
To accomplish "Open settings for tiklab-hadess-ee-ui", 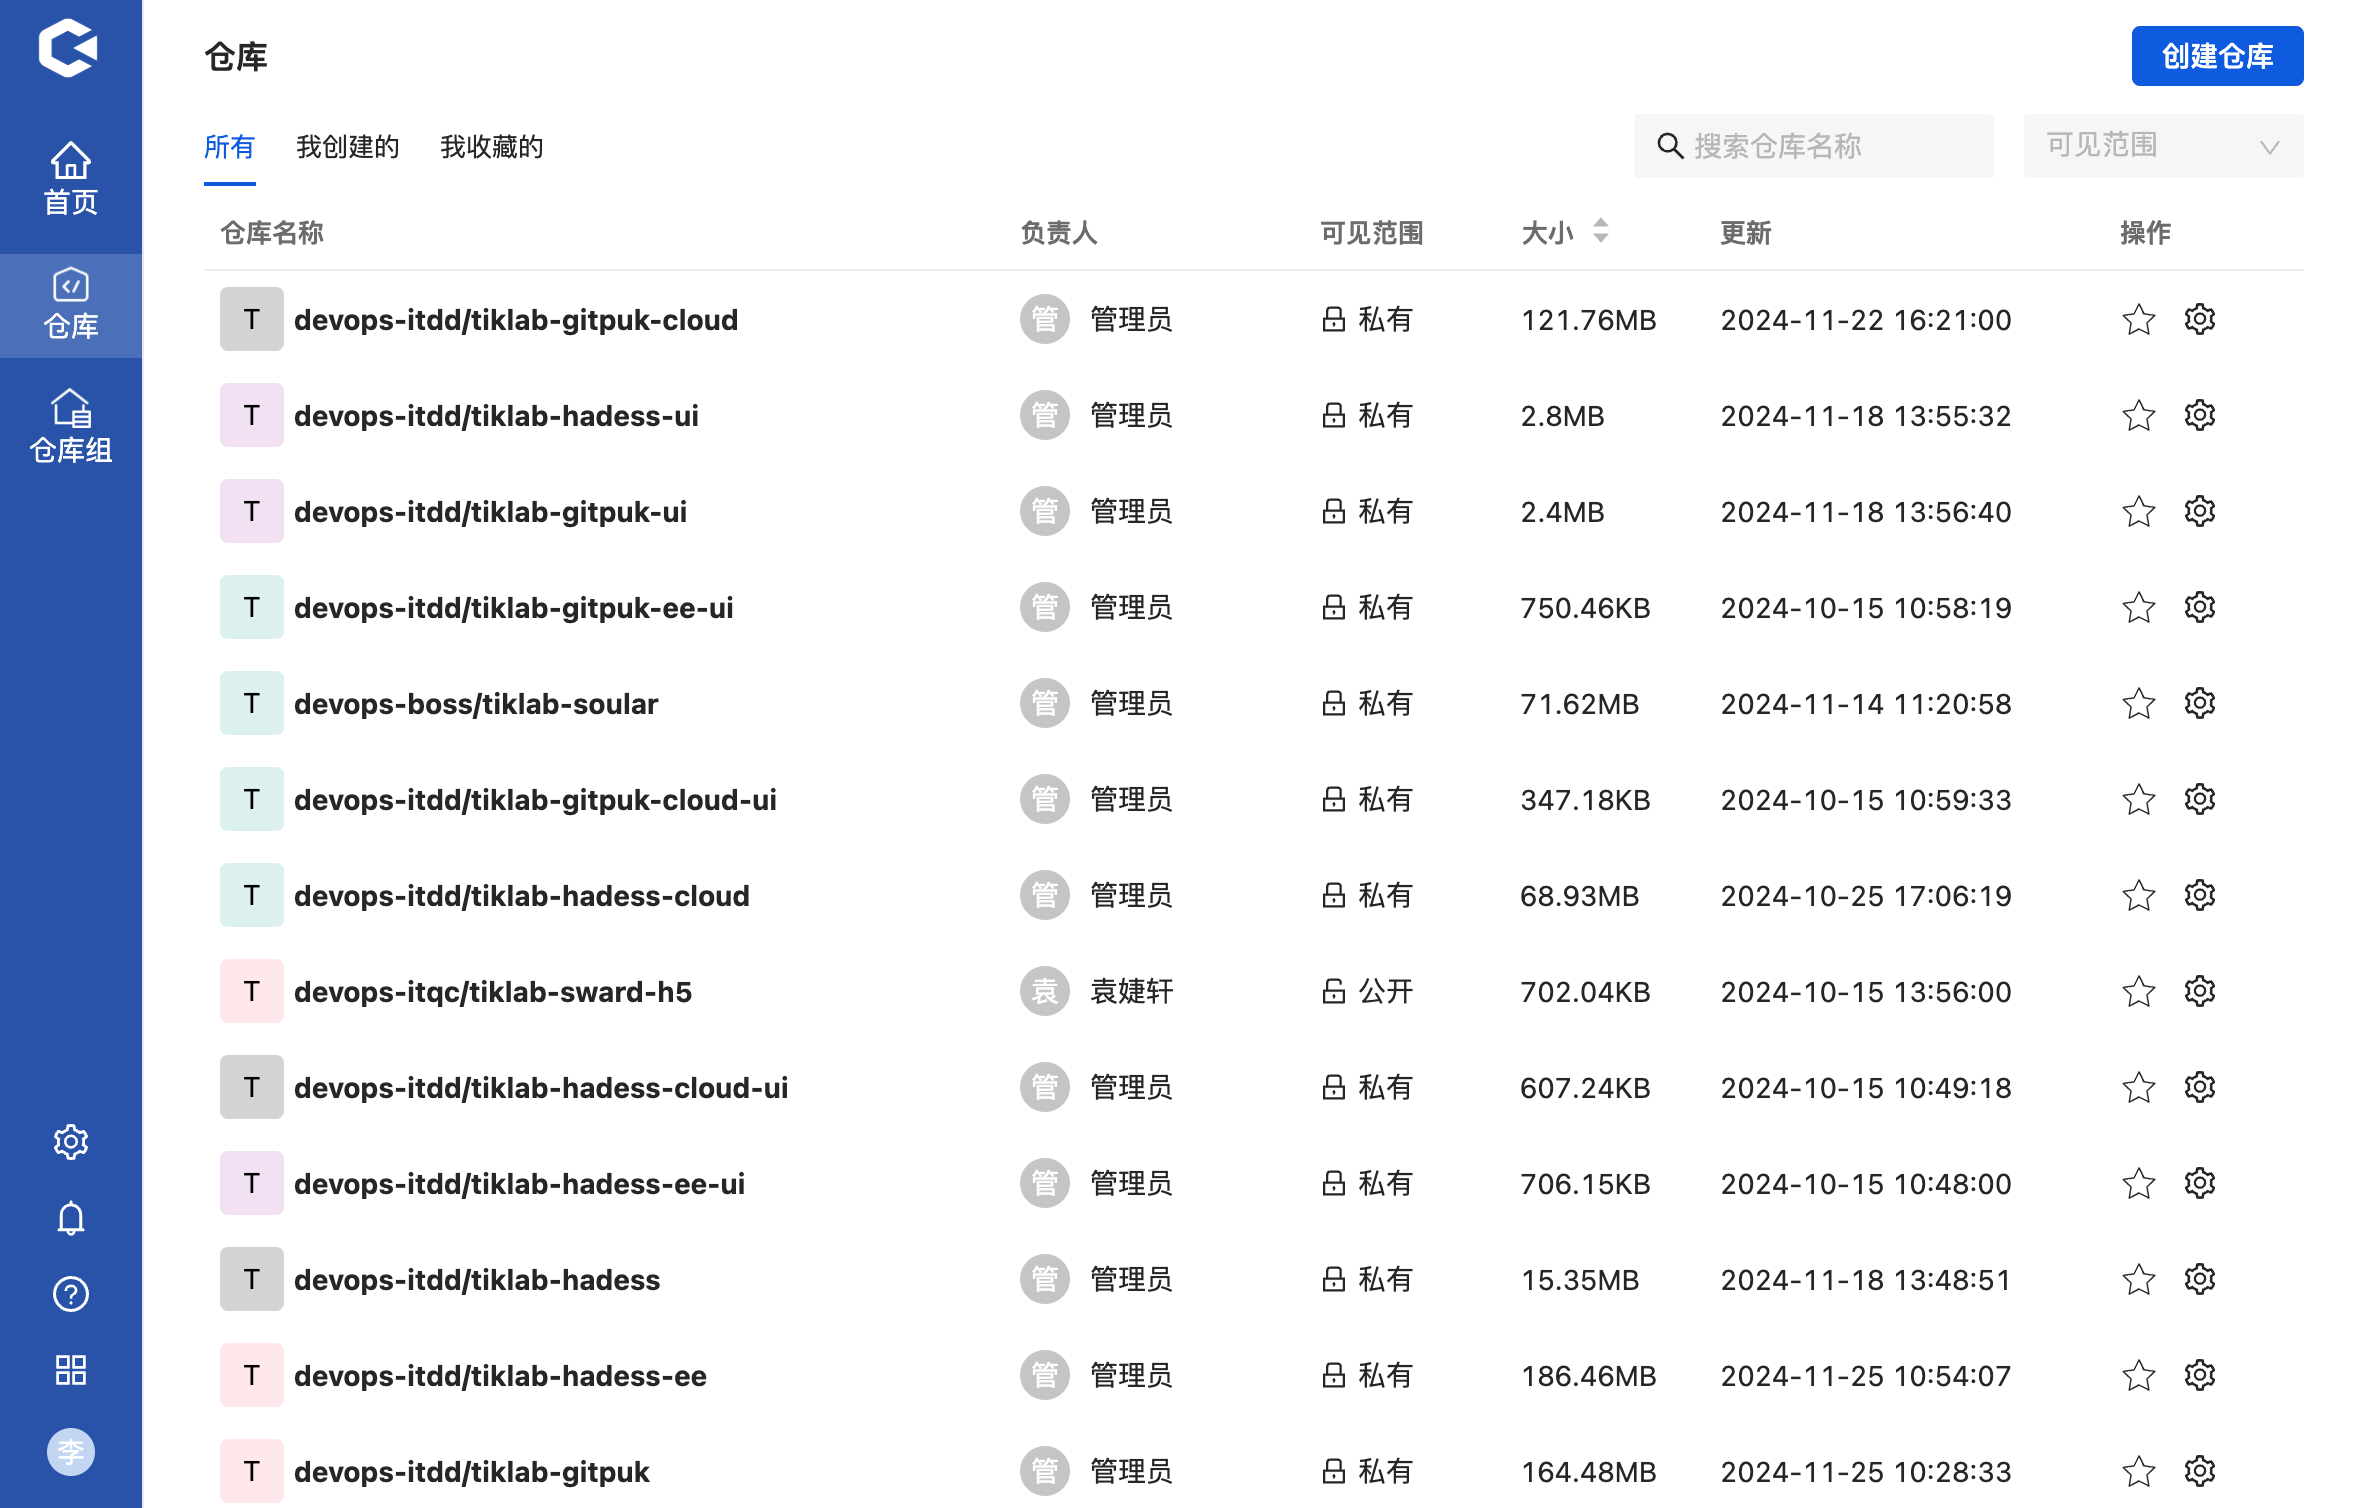I will click(2200, 1184).
